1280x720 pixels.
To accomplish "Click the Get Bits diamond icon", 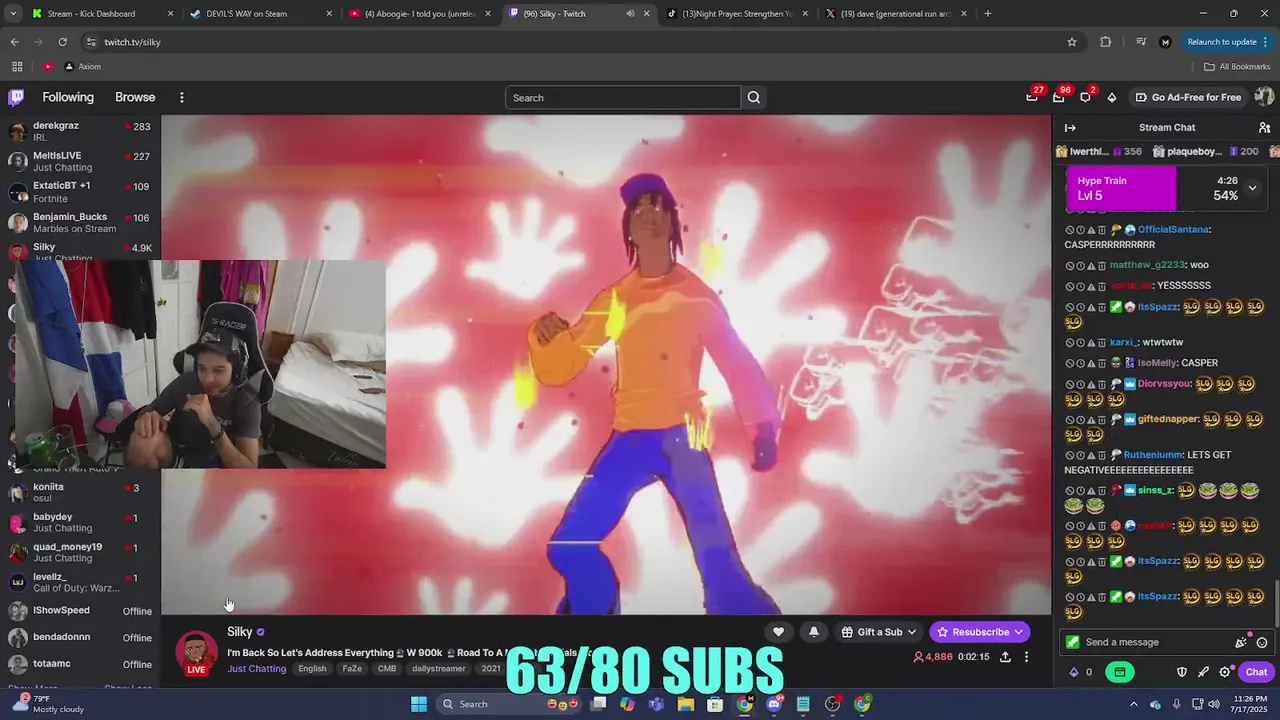I will 1112,97.
